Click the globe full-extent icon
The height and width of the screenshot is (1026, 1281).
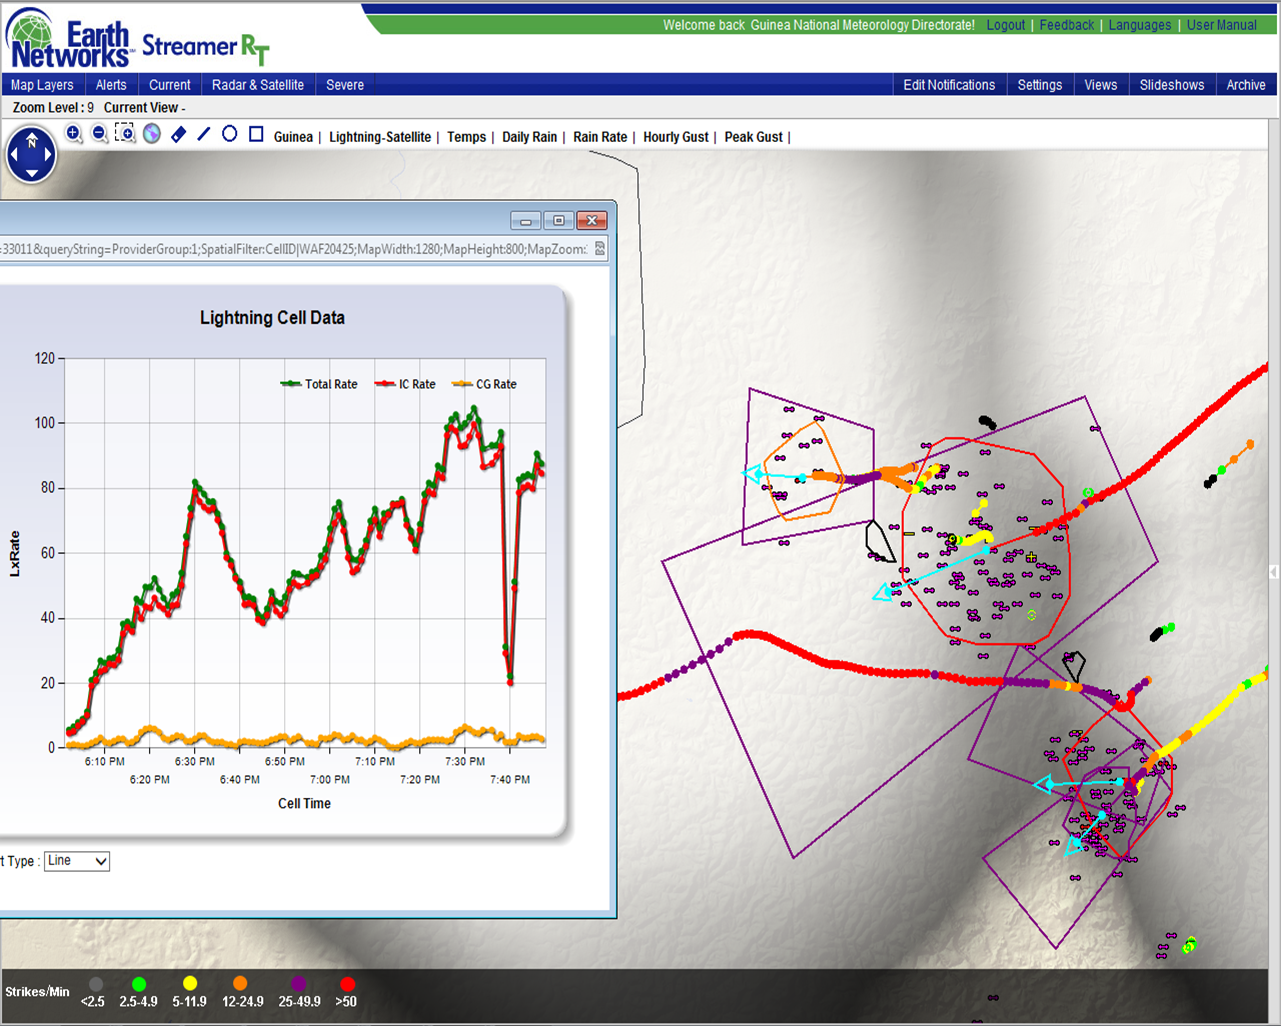152,134
